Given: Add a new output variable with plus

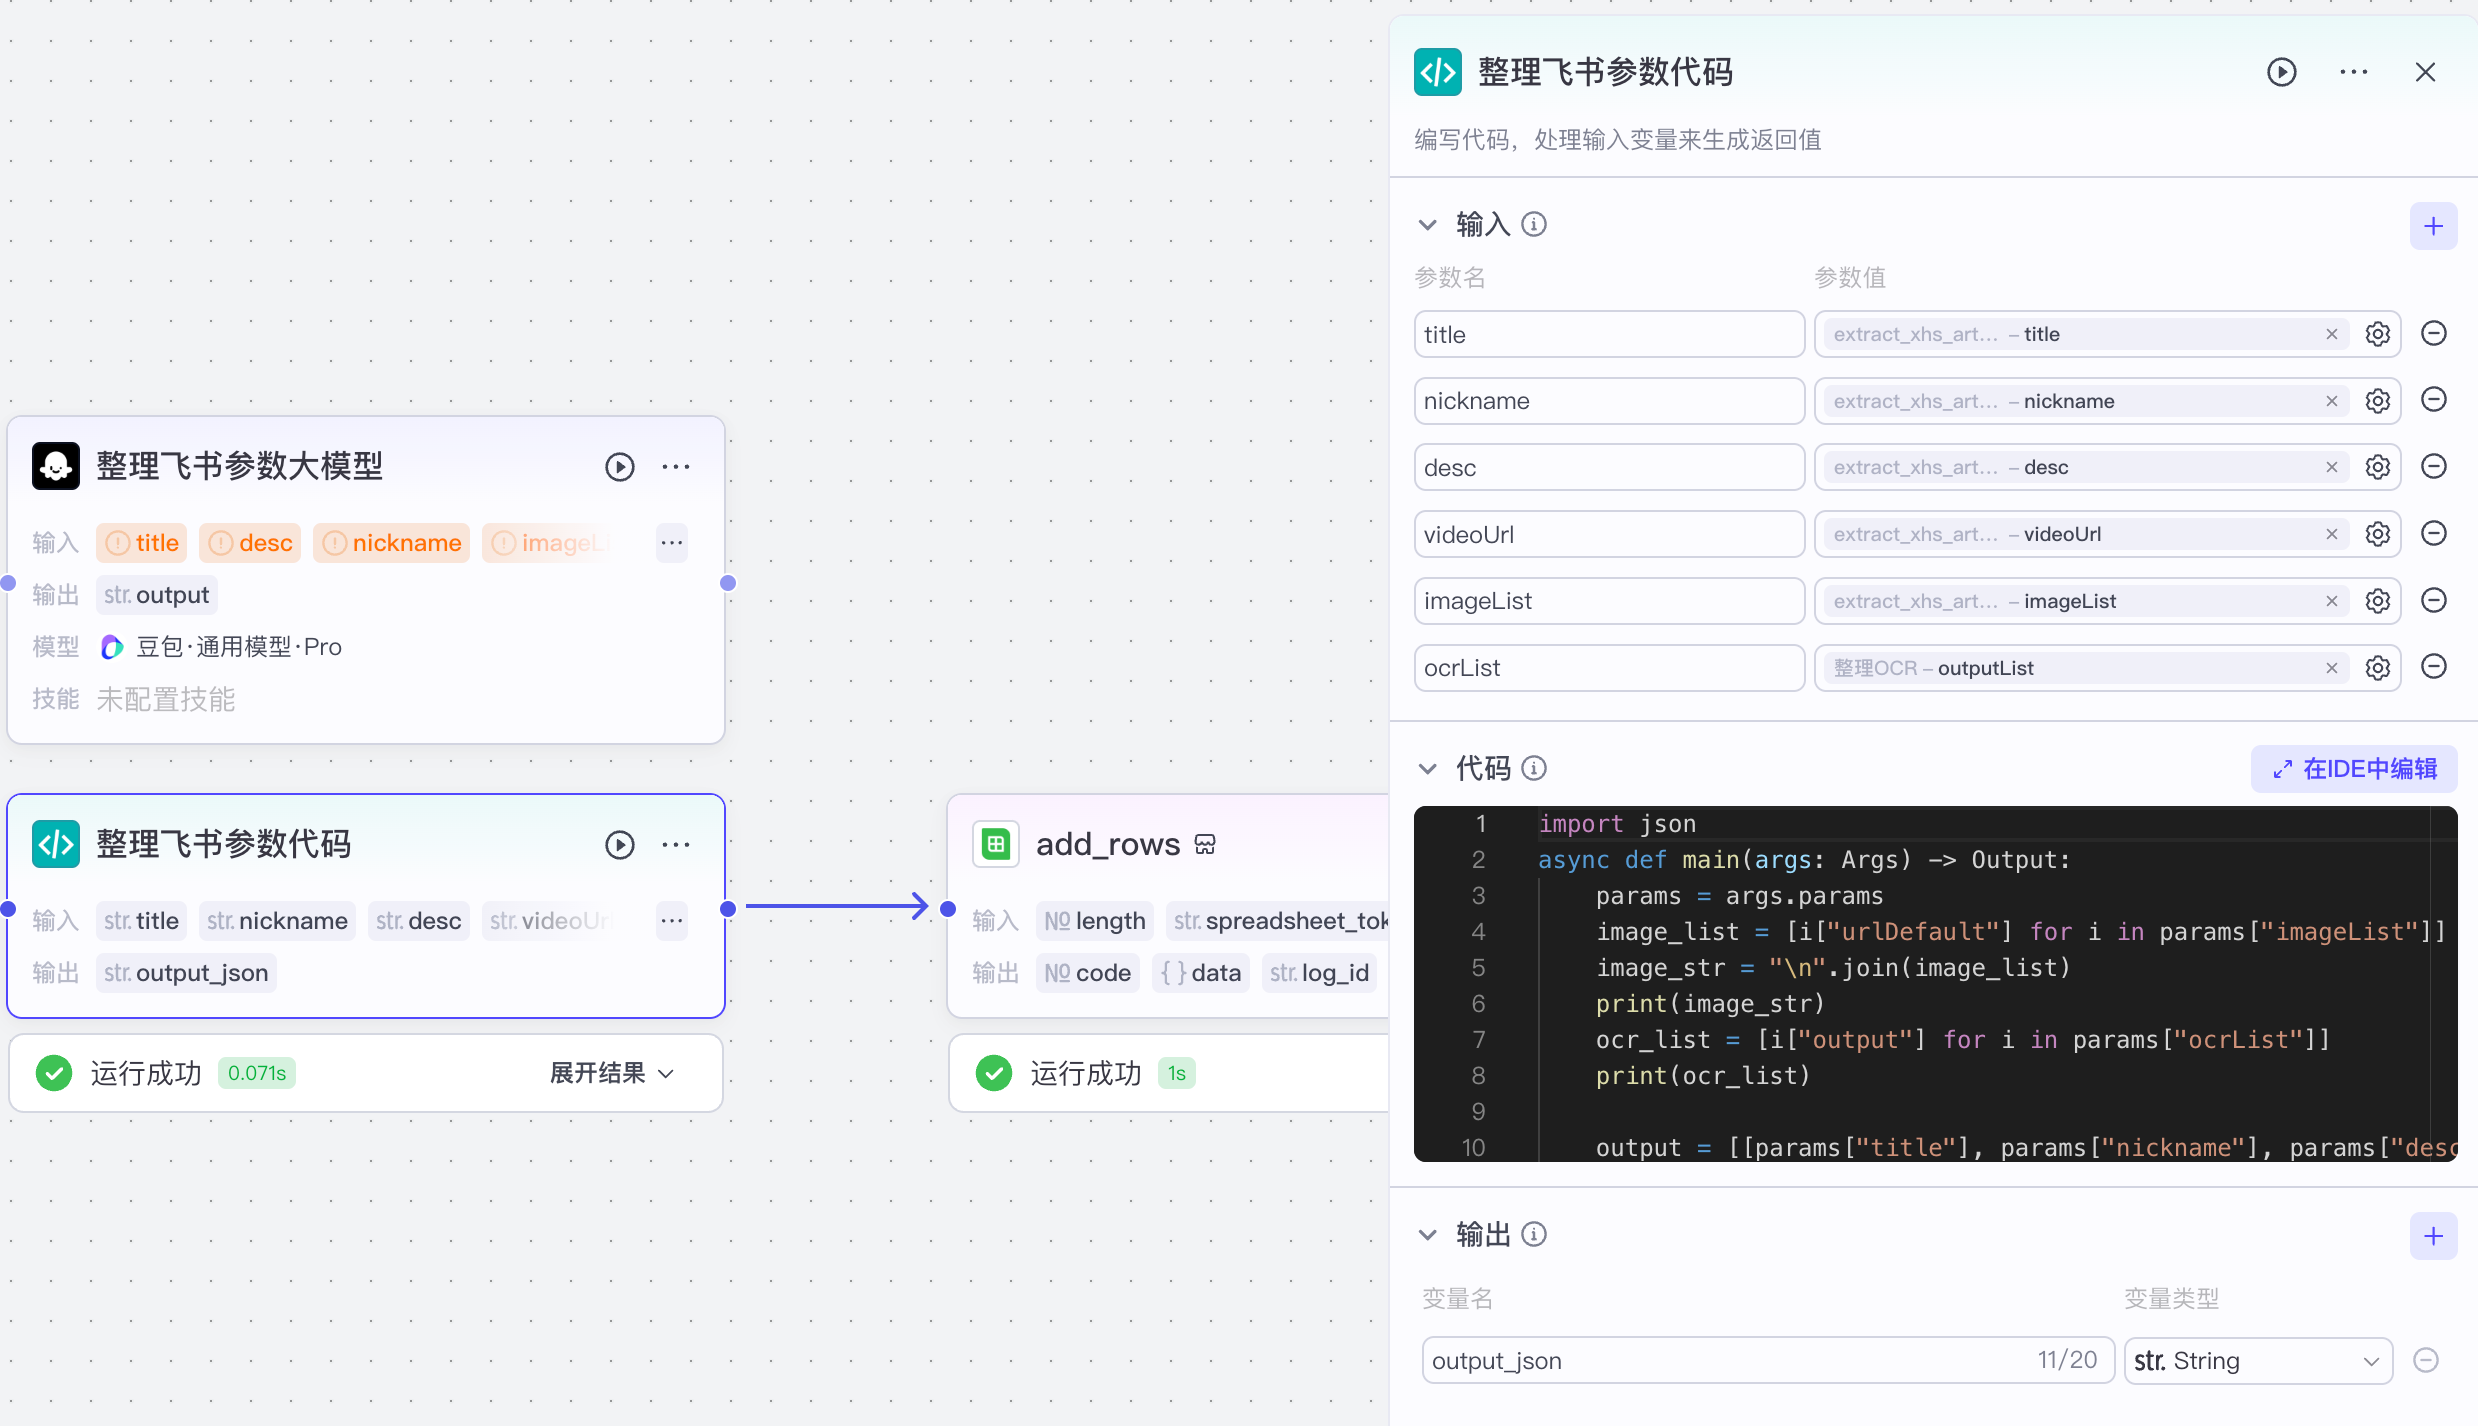Looking at the screenshot, I should click(2433, 1236).
